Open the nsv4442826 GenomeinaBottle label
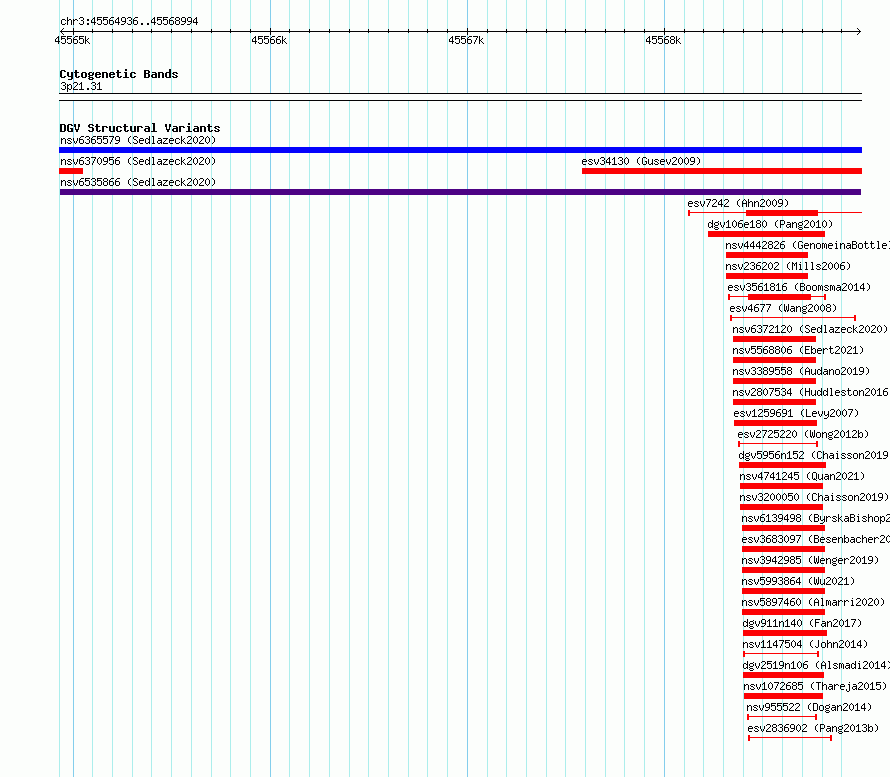This screenshot has height=777, width=890. pyautogui.click(x=807, y=245)
